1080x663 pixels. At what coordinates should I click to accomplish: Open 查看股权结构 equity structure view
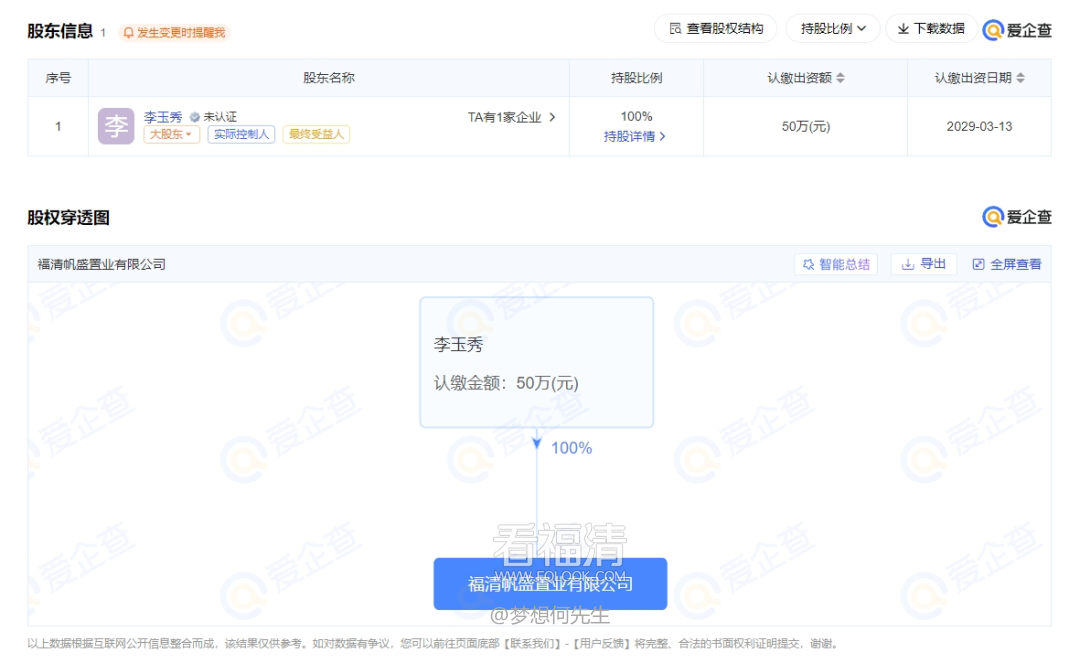coord(715,29)
